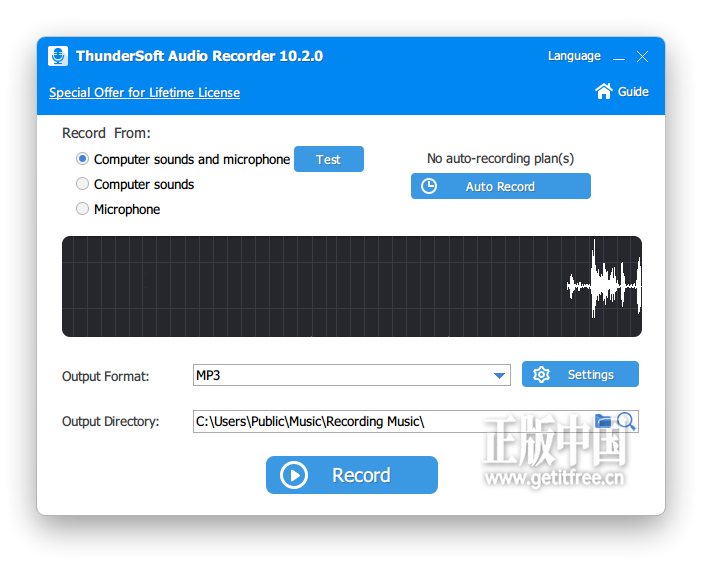Screen dimensions: 702x564
Task: Click the 'Output Directory:' label
Action: [111, 422]
